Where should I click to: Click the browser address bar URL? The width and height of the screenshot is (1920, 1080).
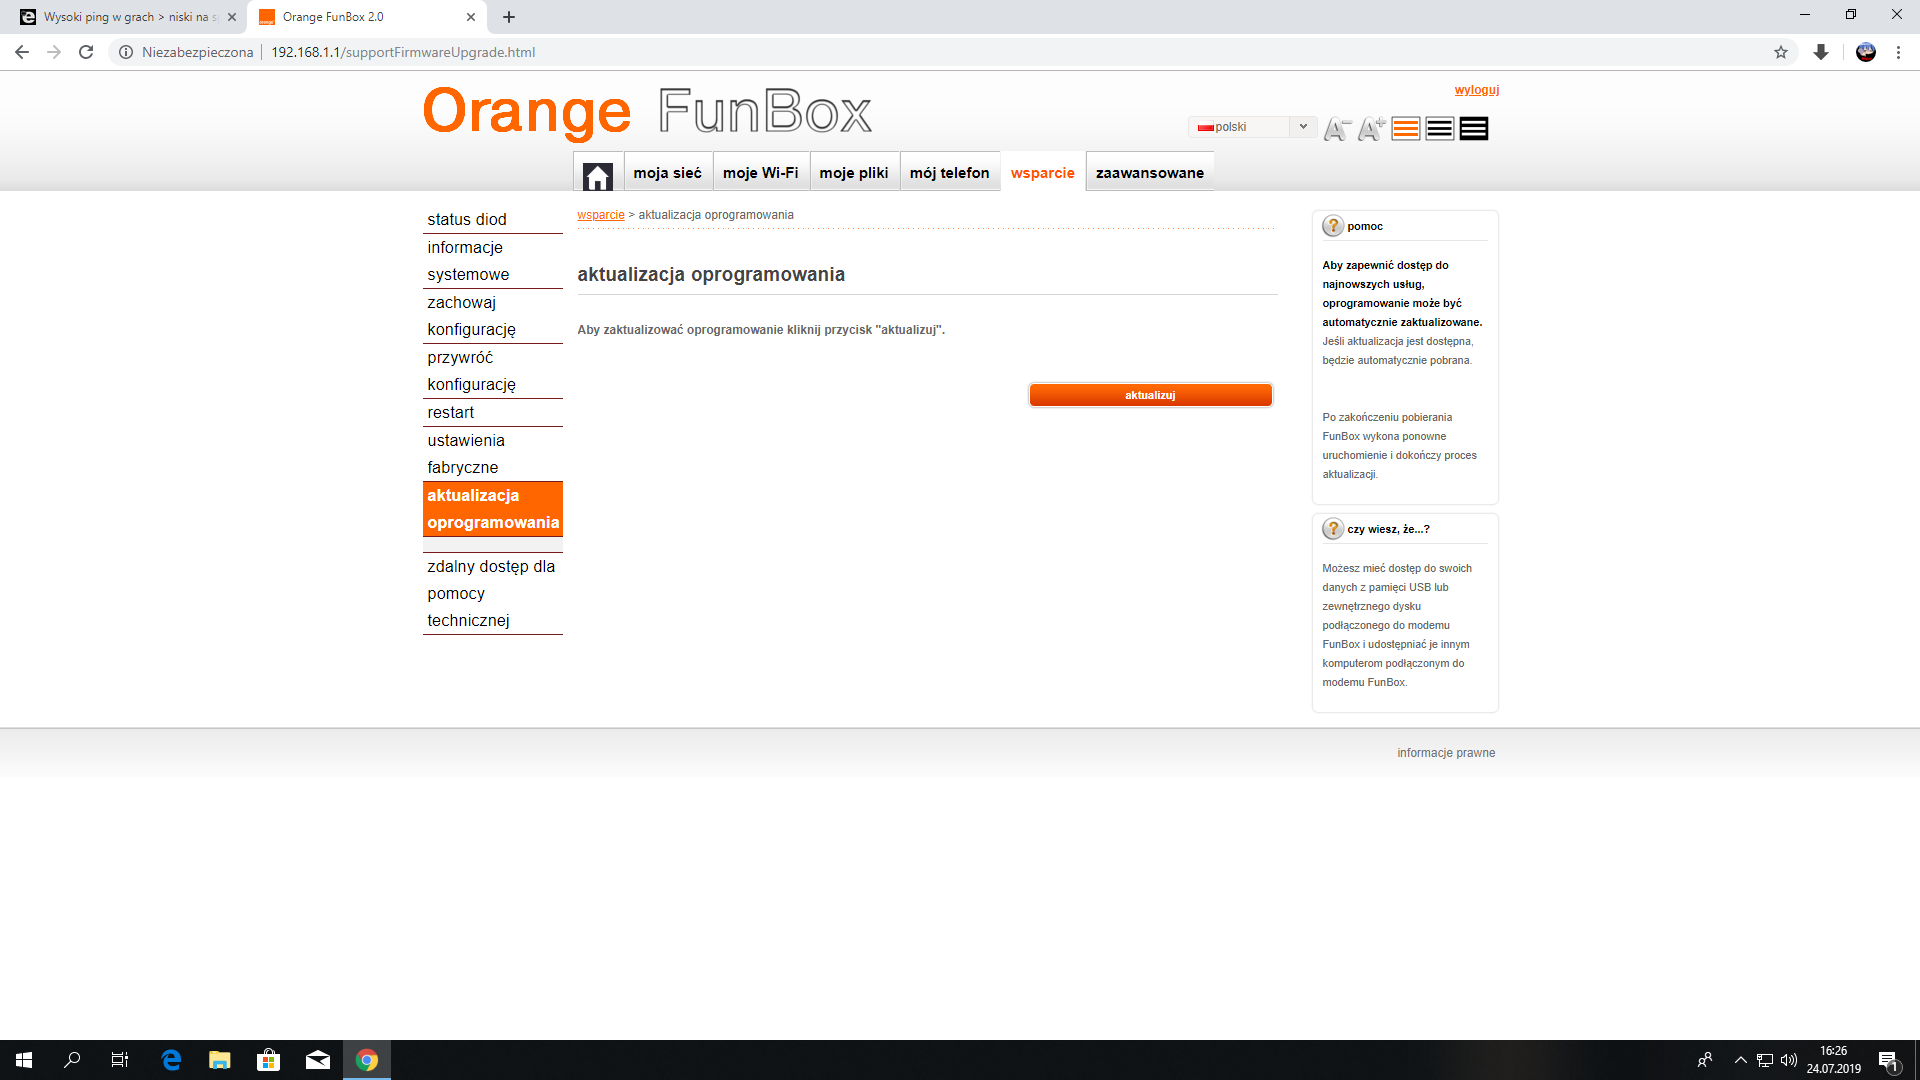(403, 52)
